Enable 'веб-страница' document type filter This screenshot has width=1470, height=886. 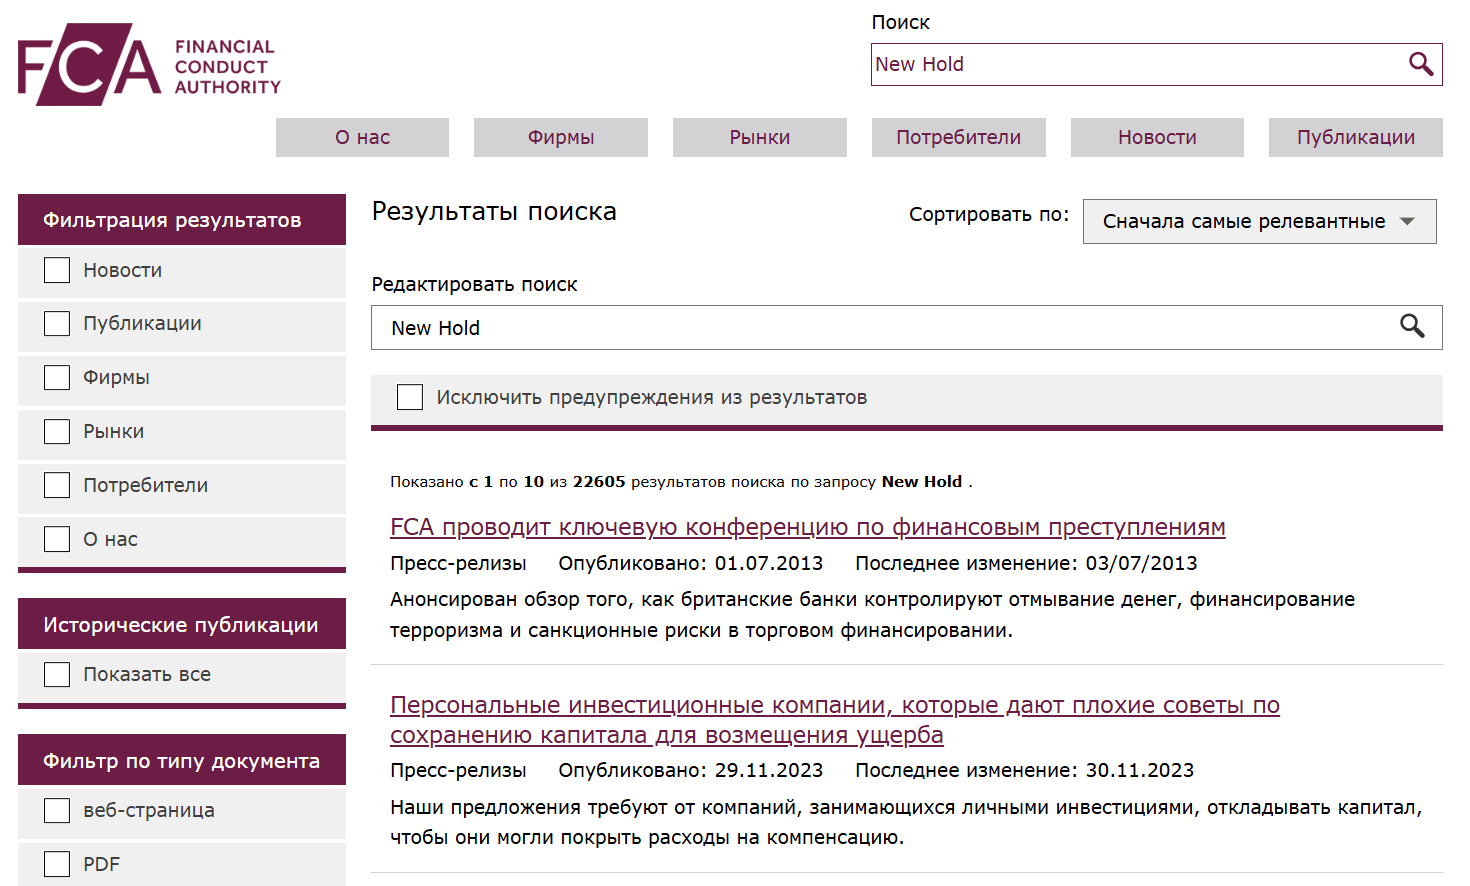pyautogui.click(x=56, y=811)
